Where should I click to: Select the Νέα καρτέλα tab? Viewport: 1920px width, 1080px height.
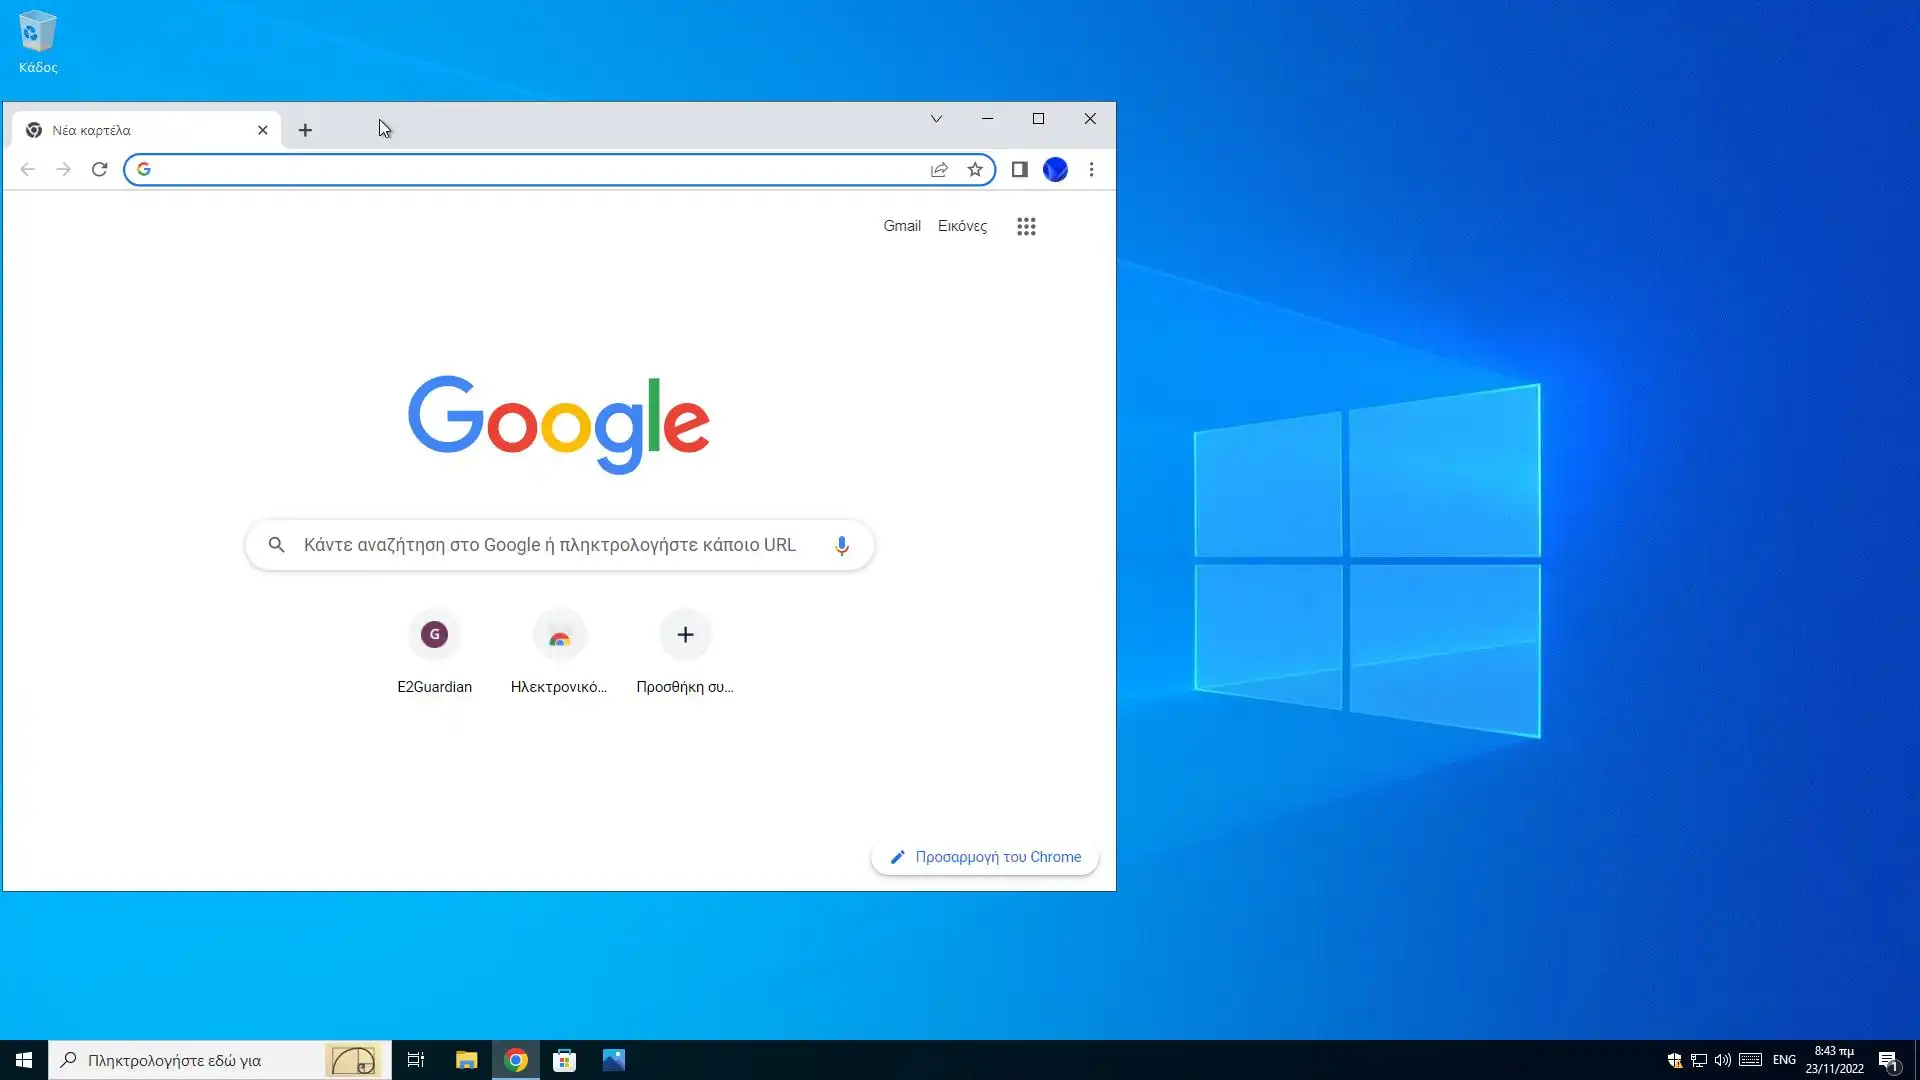(130, 130)
